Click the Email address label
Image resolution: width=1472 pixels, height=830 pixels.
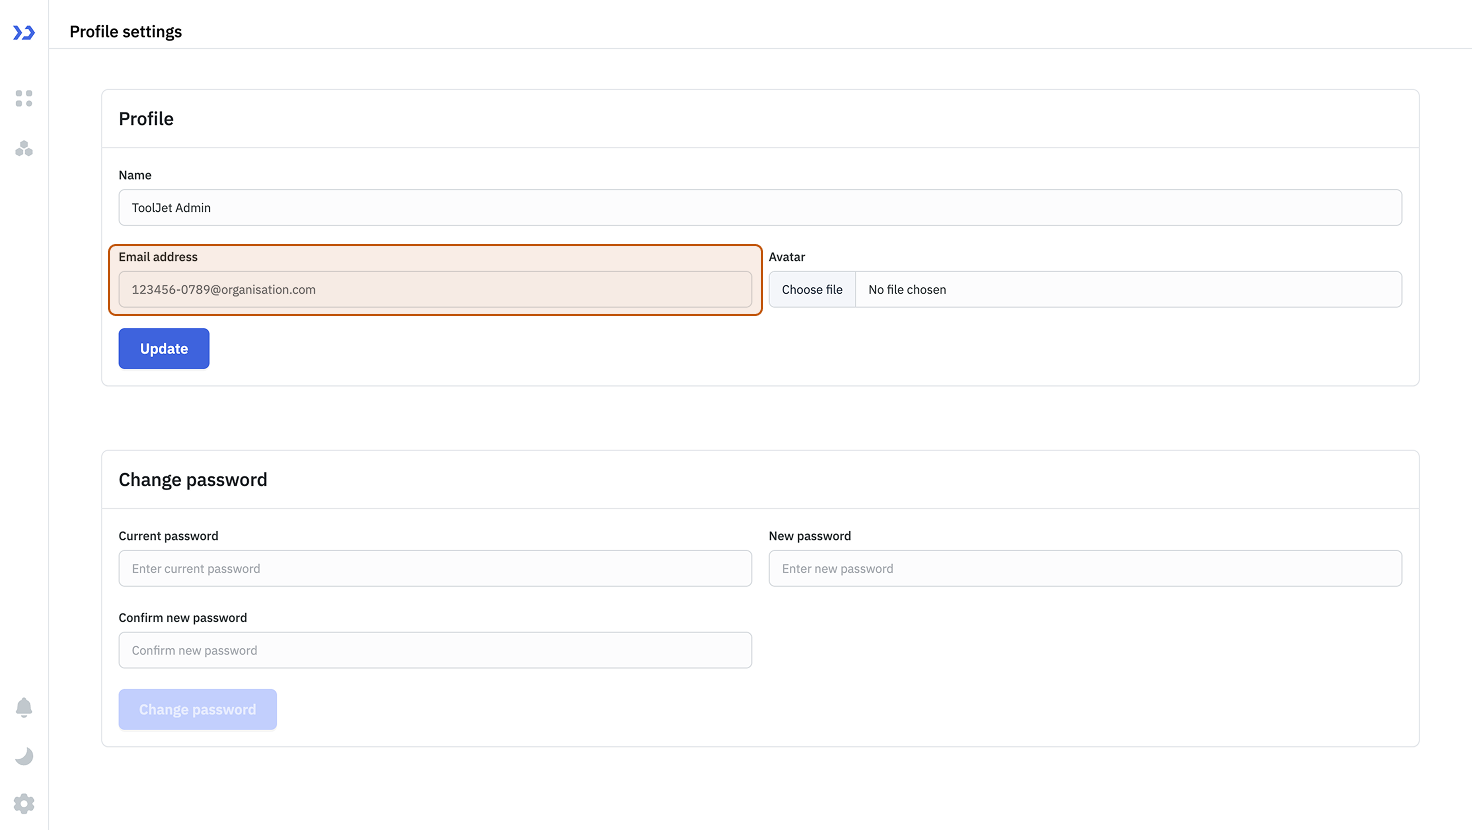pyautogui.click(x=158, y=257)
